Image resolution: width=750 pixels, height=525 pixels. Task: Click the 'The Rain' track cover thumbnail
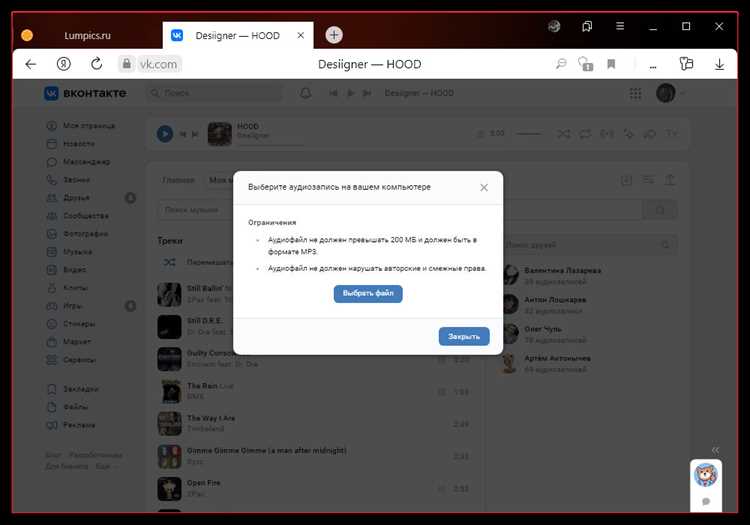[x=169, y=391]
